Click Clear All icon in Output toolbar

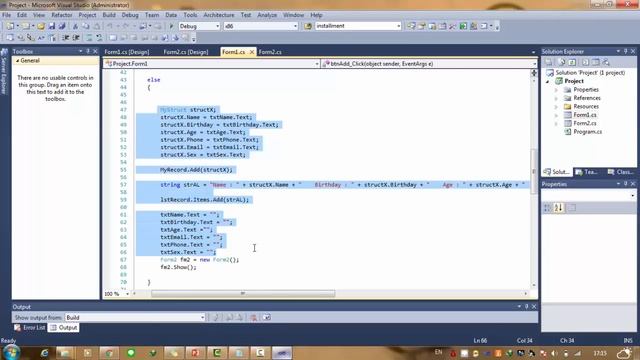coord(253,317)
